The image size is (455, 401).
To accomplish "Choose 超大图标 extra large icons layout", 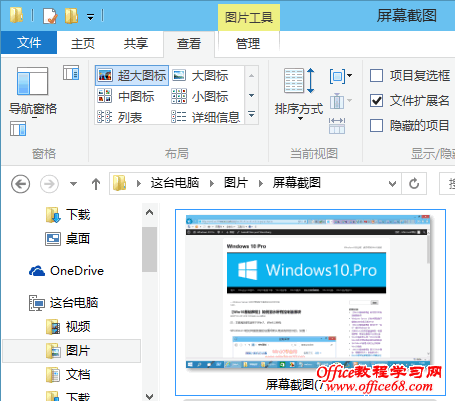I will pos(132,76).
